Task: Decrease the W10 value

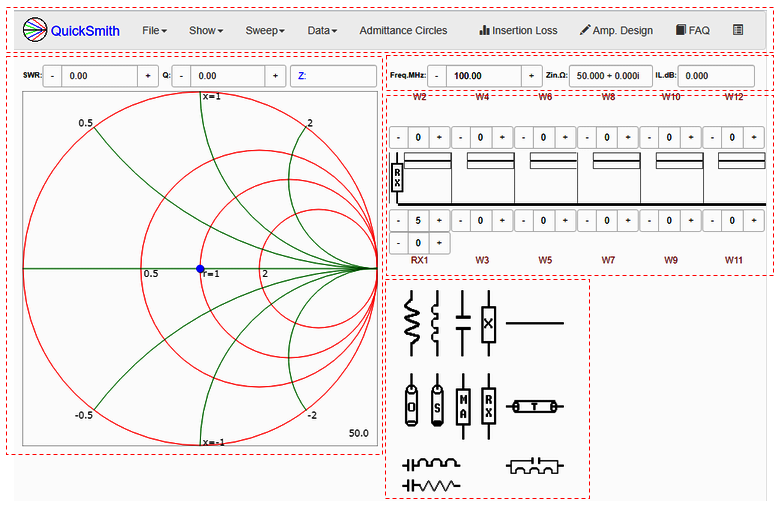Action: (x=649, y=138)
